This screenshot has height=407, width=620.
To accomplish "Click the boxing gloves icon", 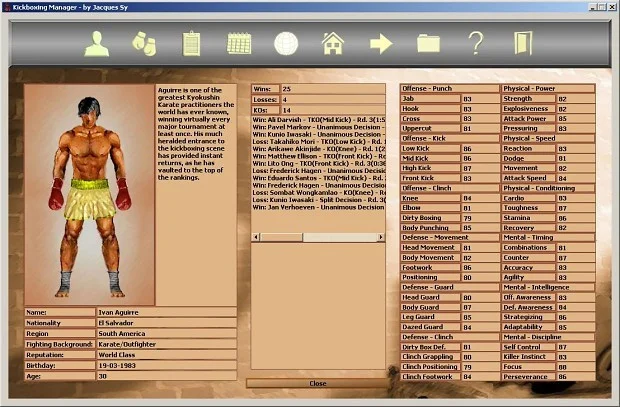I will pos(144,44).
